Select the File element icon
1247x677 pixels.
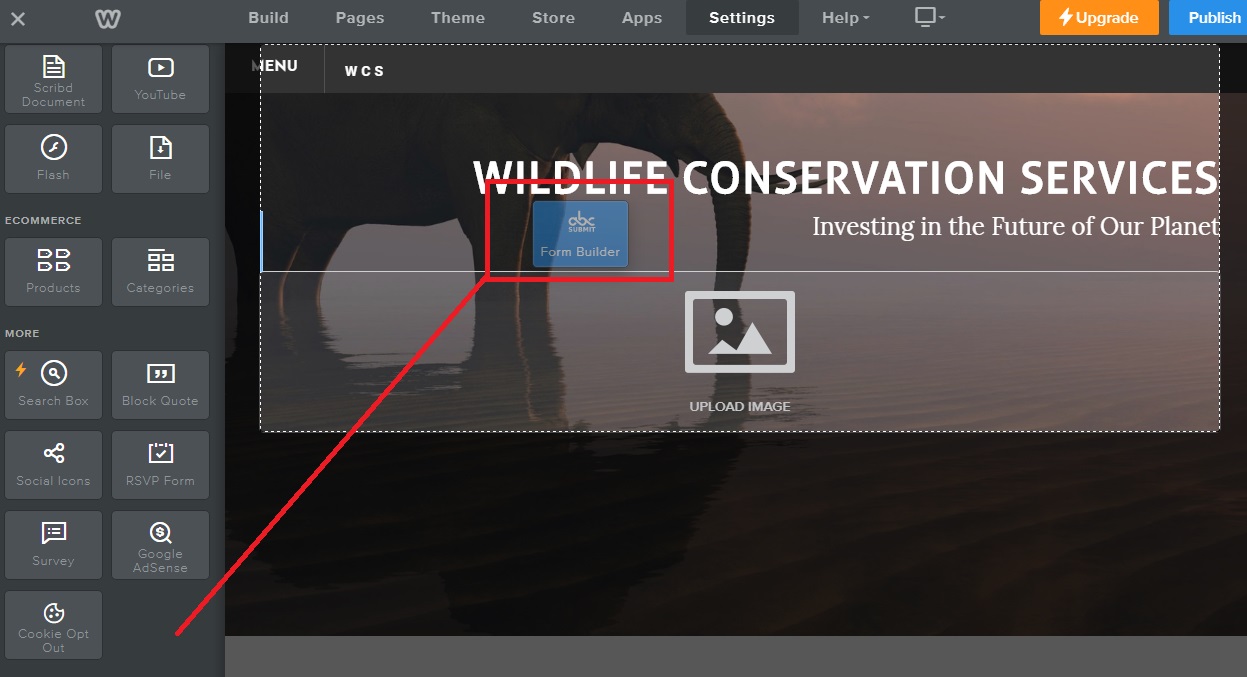[160, 149]
